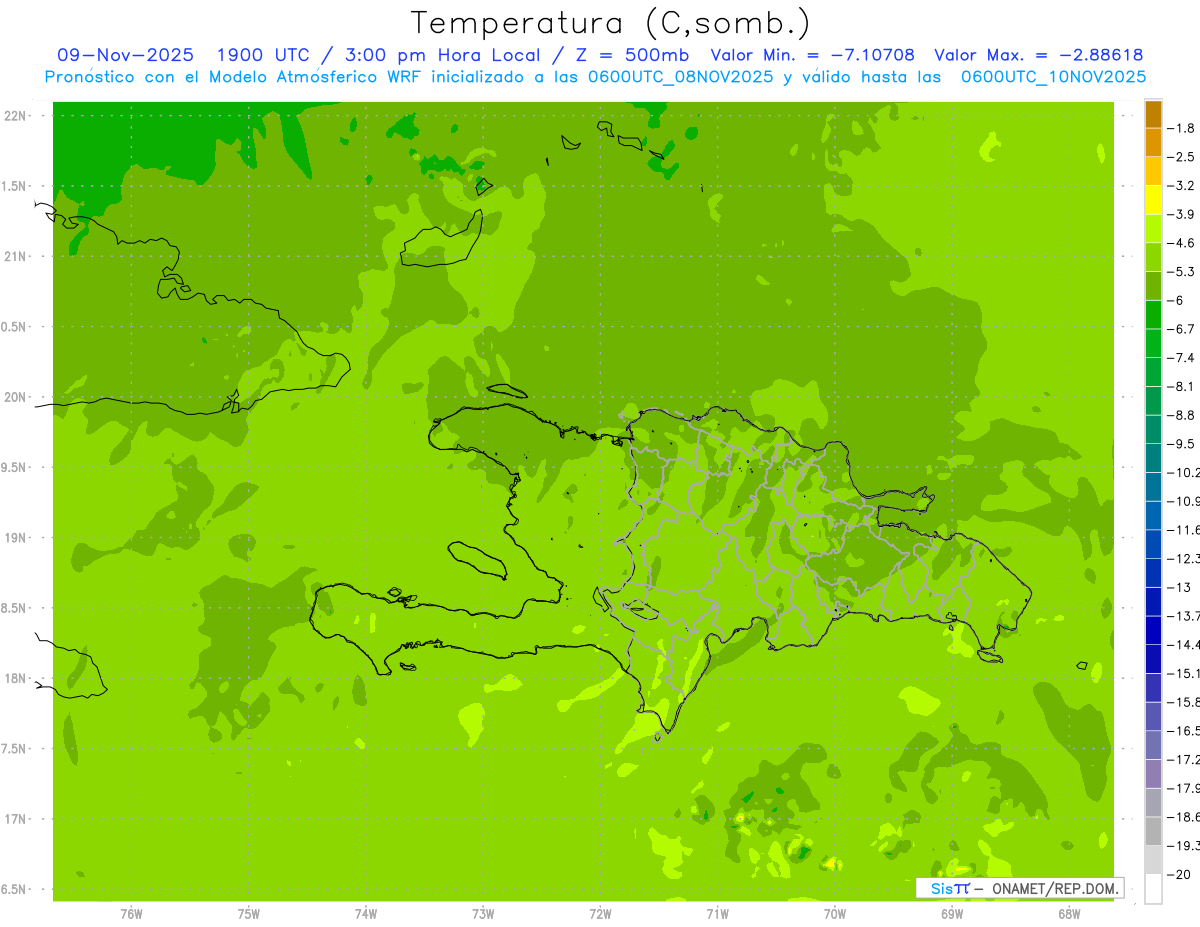
Task: Click the "22N" latitude axis label
Action: coord(17,116)
